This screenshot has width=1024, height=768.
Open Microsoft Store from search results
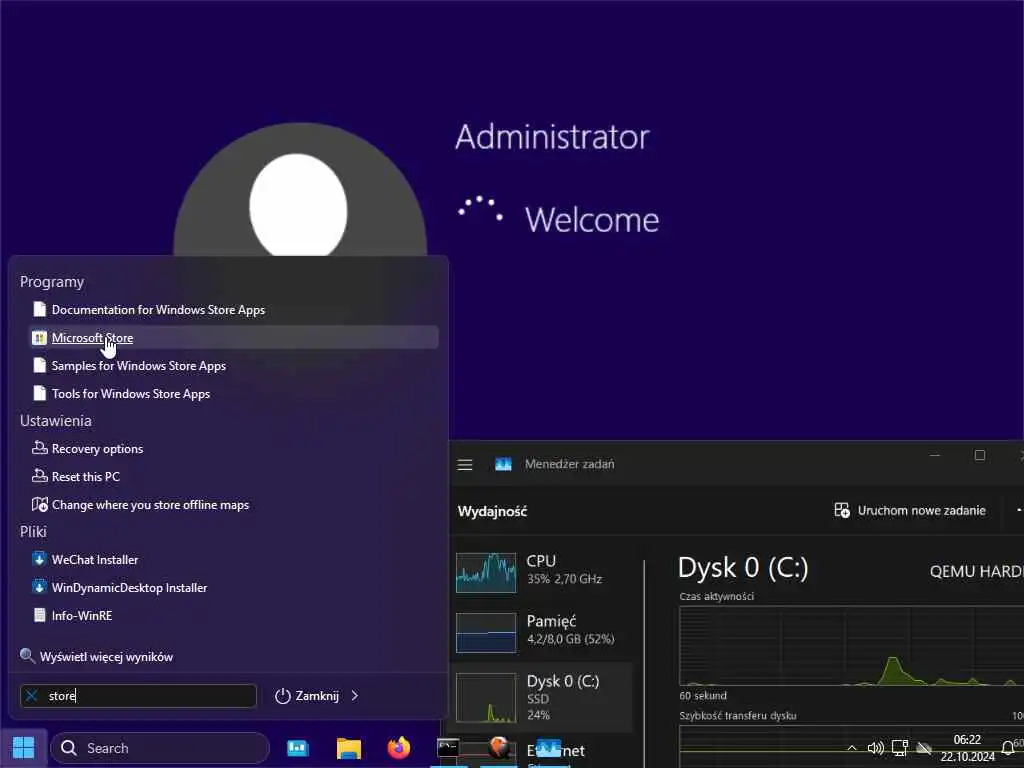[x=234, y=338]
